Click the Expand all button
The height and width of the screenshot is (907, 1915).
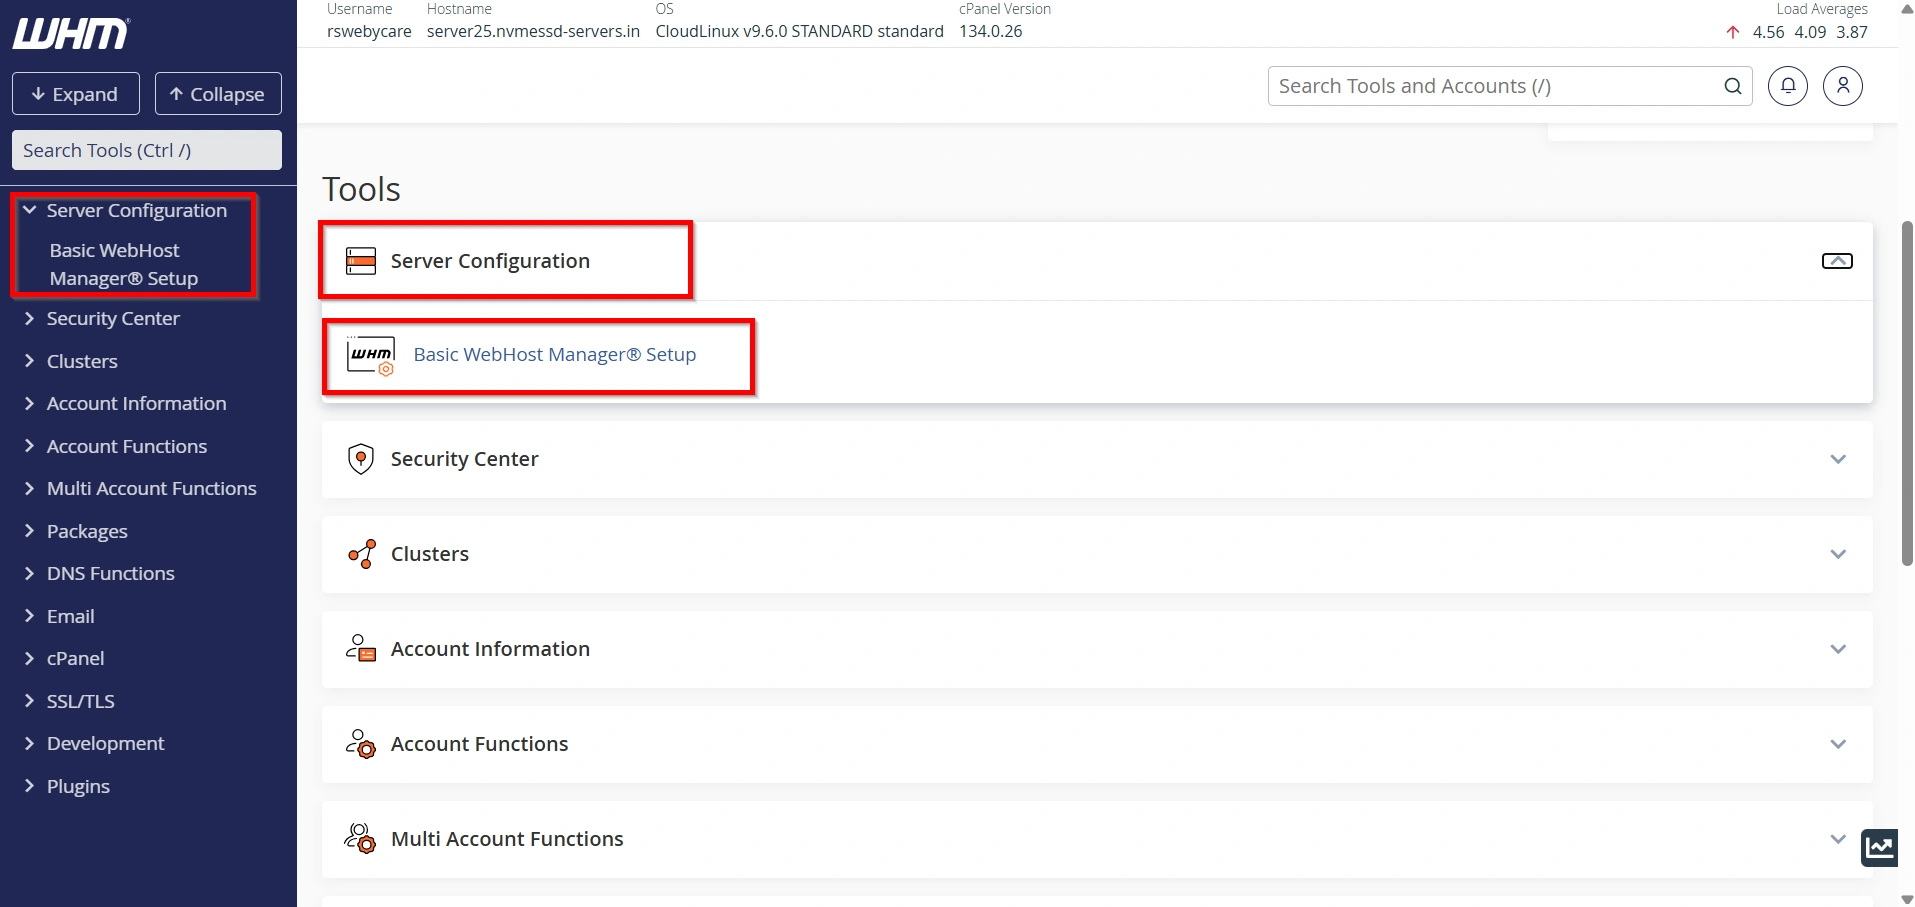pyautogui.click(x=76, y=94)
